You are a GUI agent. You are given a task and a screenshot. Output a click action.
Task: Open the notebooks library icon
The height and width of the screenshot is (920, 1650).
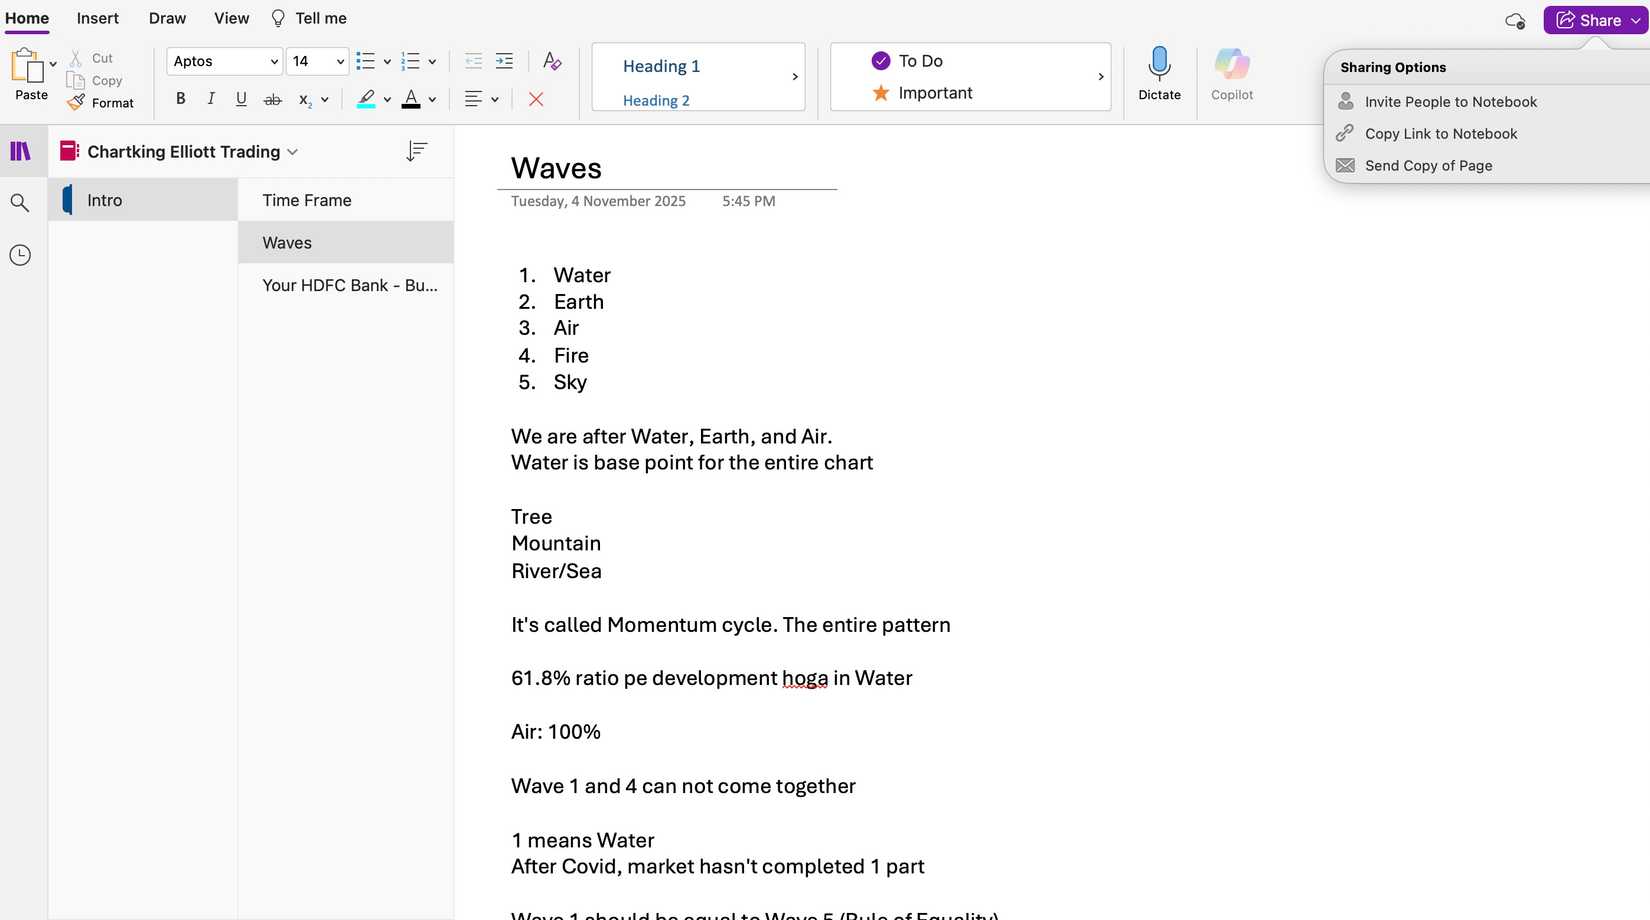pos(20,150)
